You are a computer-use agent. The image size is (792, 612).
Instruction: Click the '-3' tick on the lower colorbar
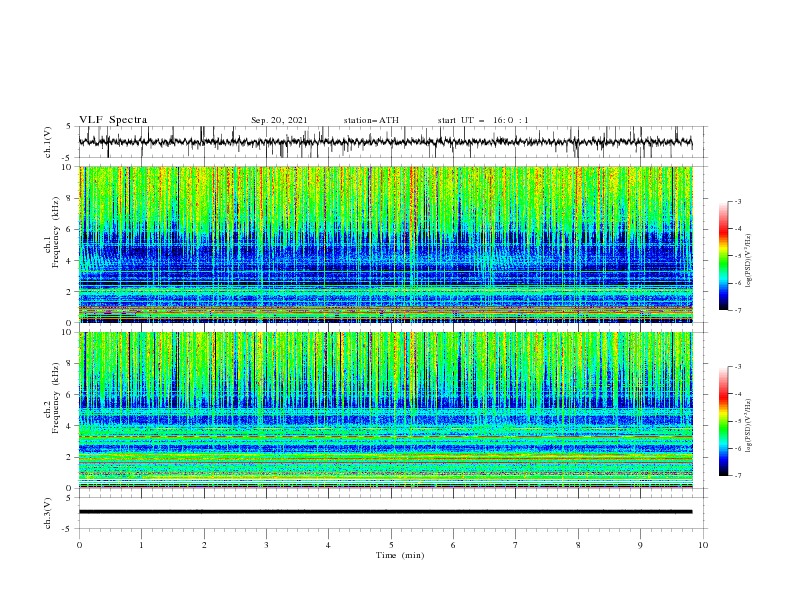737,367
